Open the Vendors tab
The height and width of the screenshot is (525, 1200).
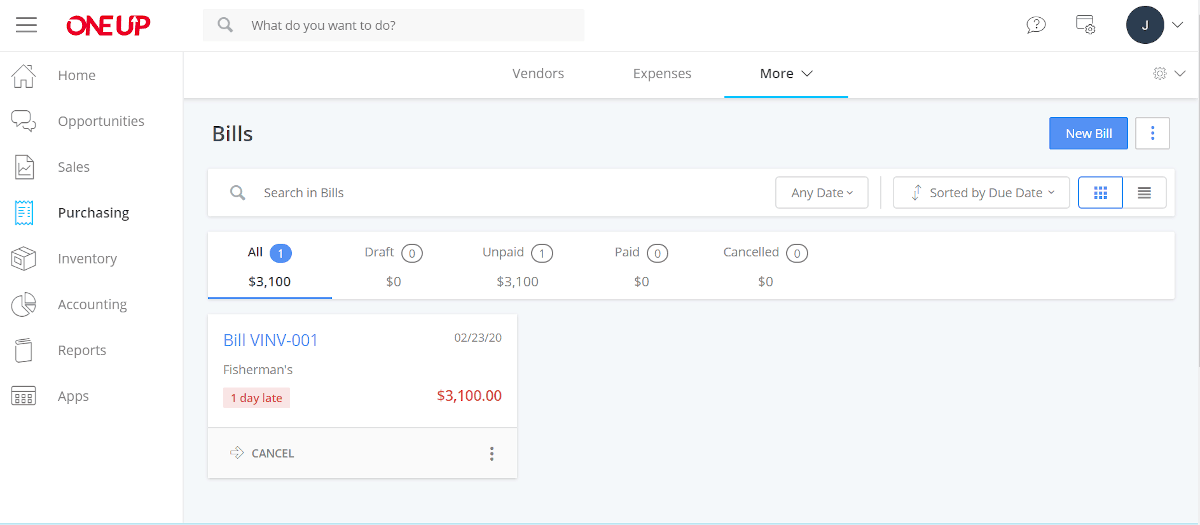coord(538,74)
